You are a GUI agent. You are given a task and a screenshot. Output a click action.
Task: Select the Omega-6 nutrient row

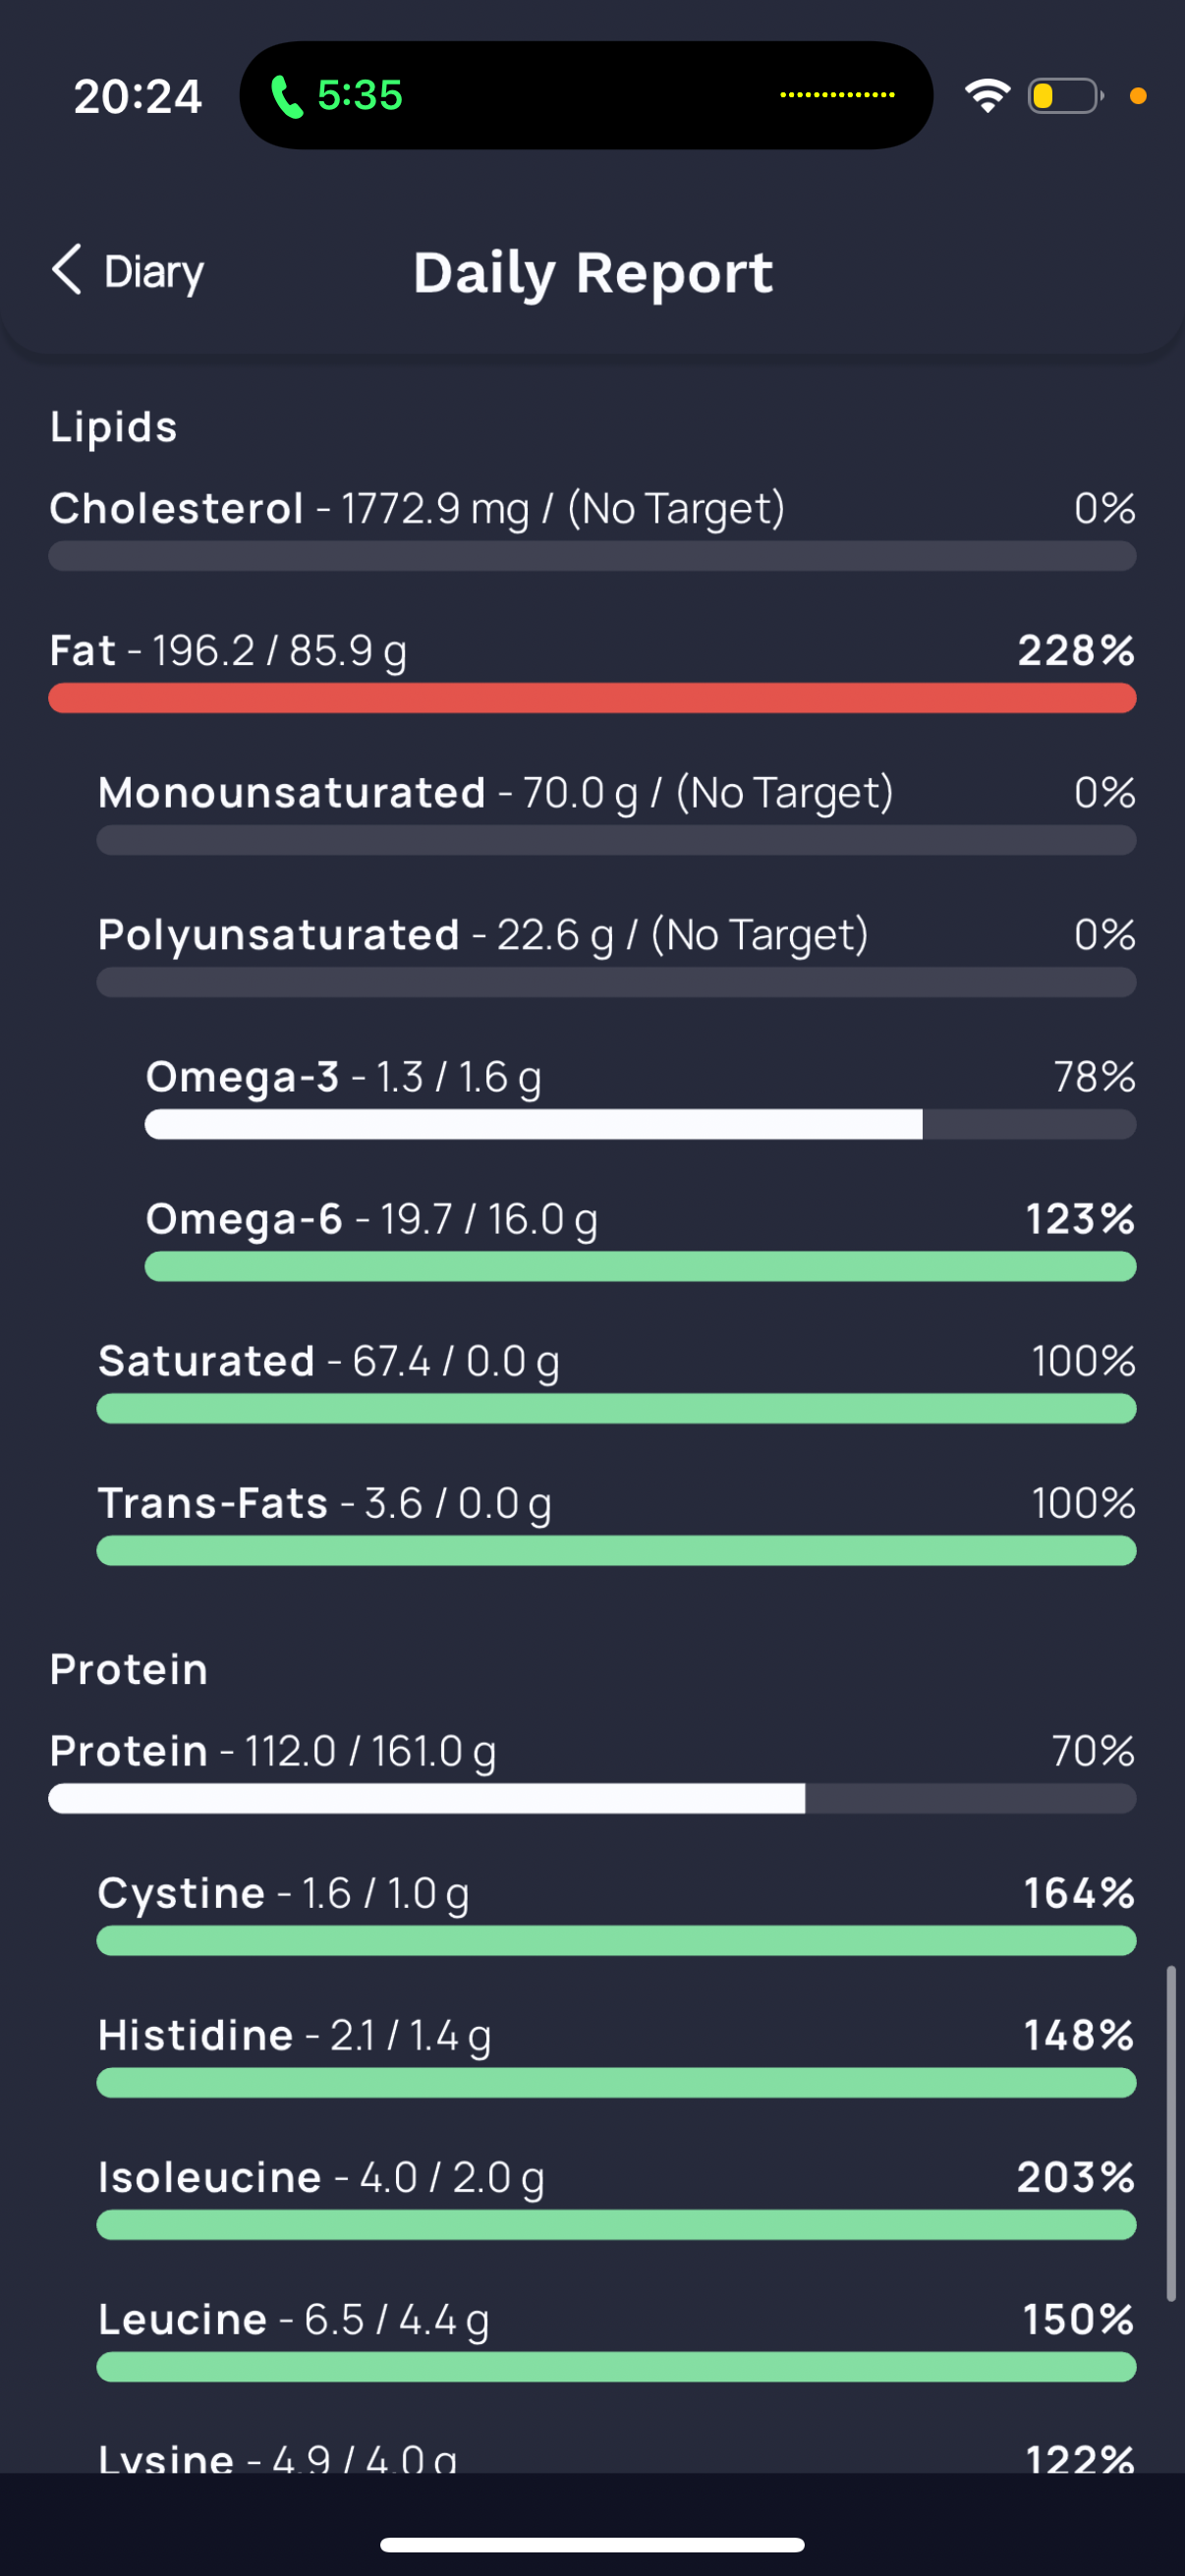[640, 1238]
